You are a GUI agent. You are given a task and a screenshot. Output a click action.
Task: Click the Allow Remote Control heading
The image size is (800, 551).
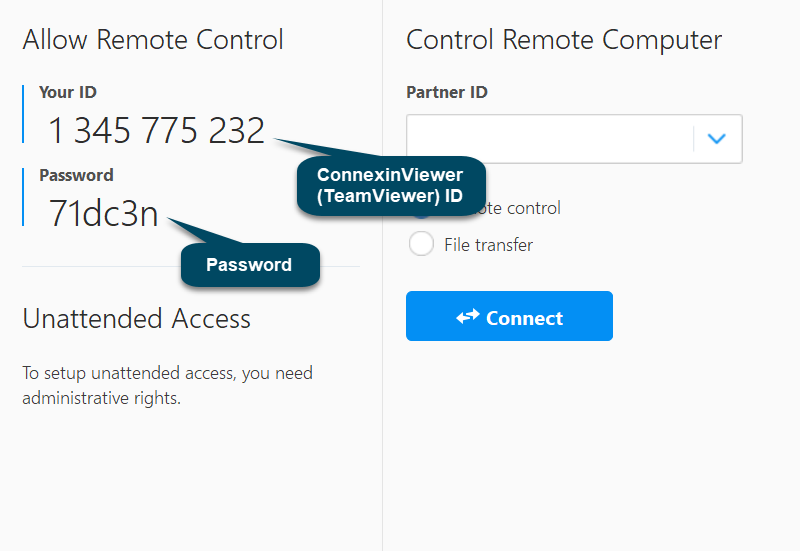pos(153,40)
